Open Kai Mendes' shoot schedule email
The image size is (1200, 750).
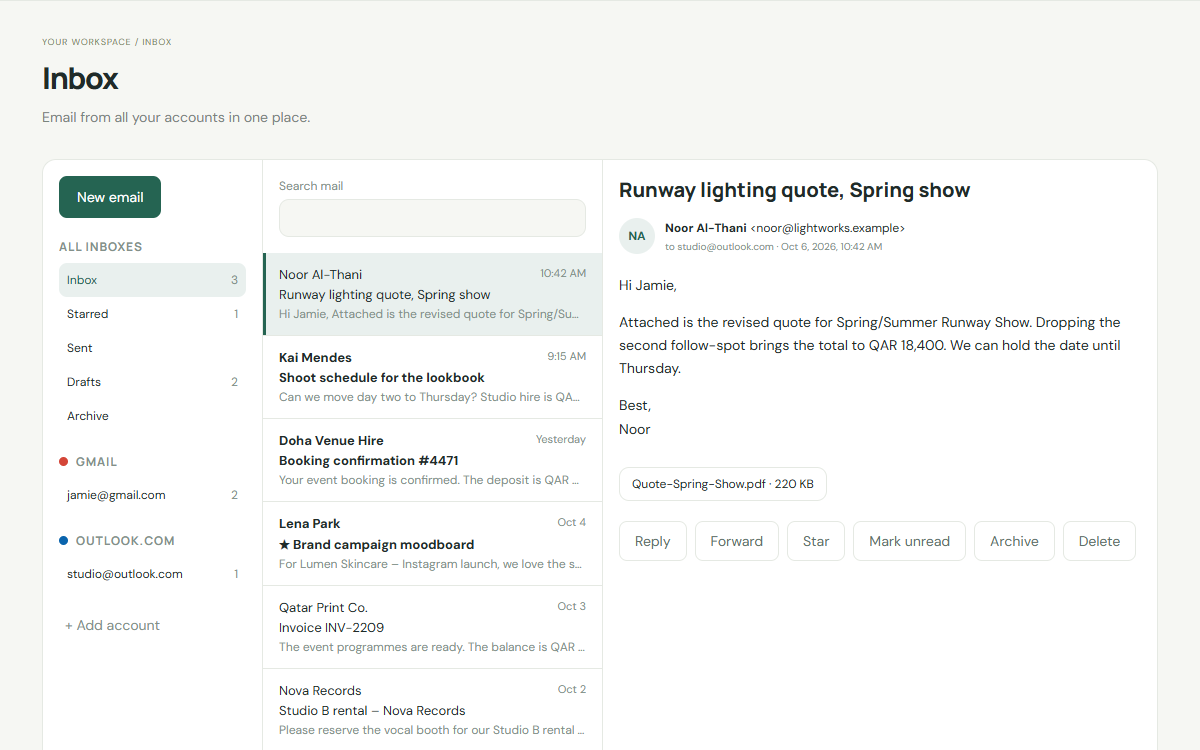tap(432, 377)
